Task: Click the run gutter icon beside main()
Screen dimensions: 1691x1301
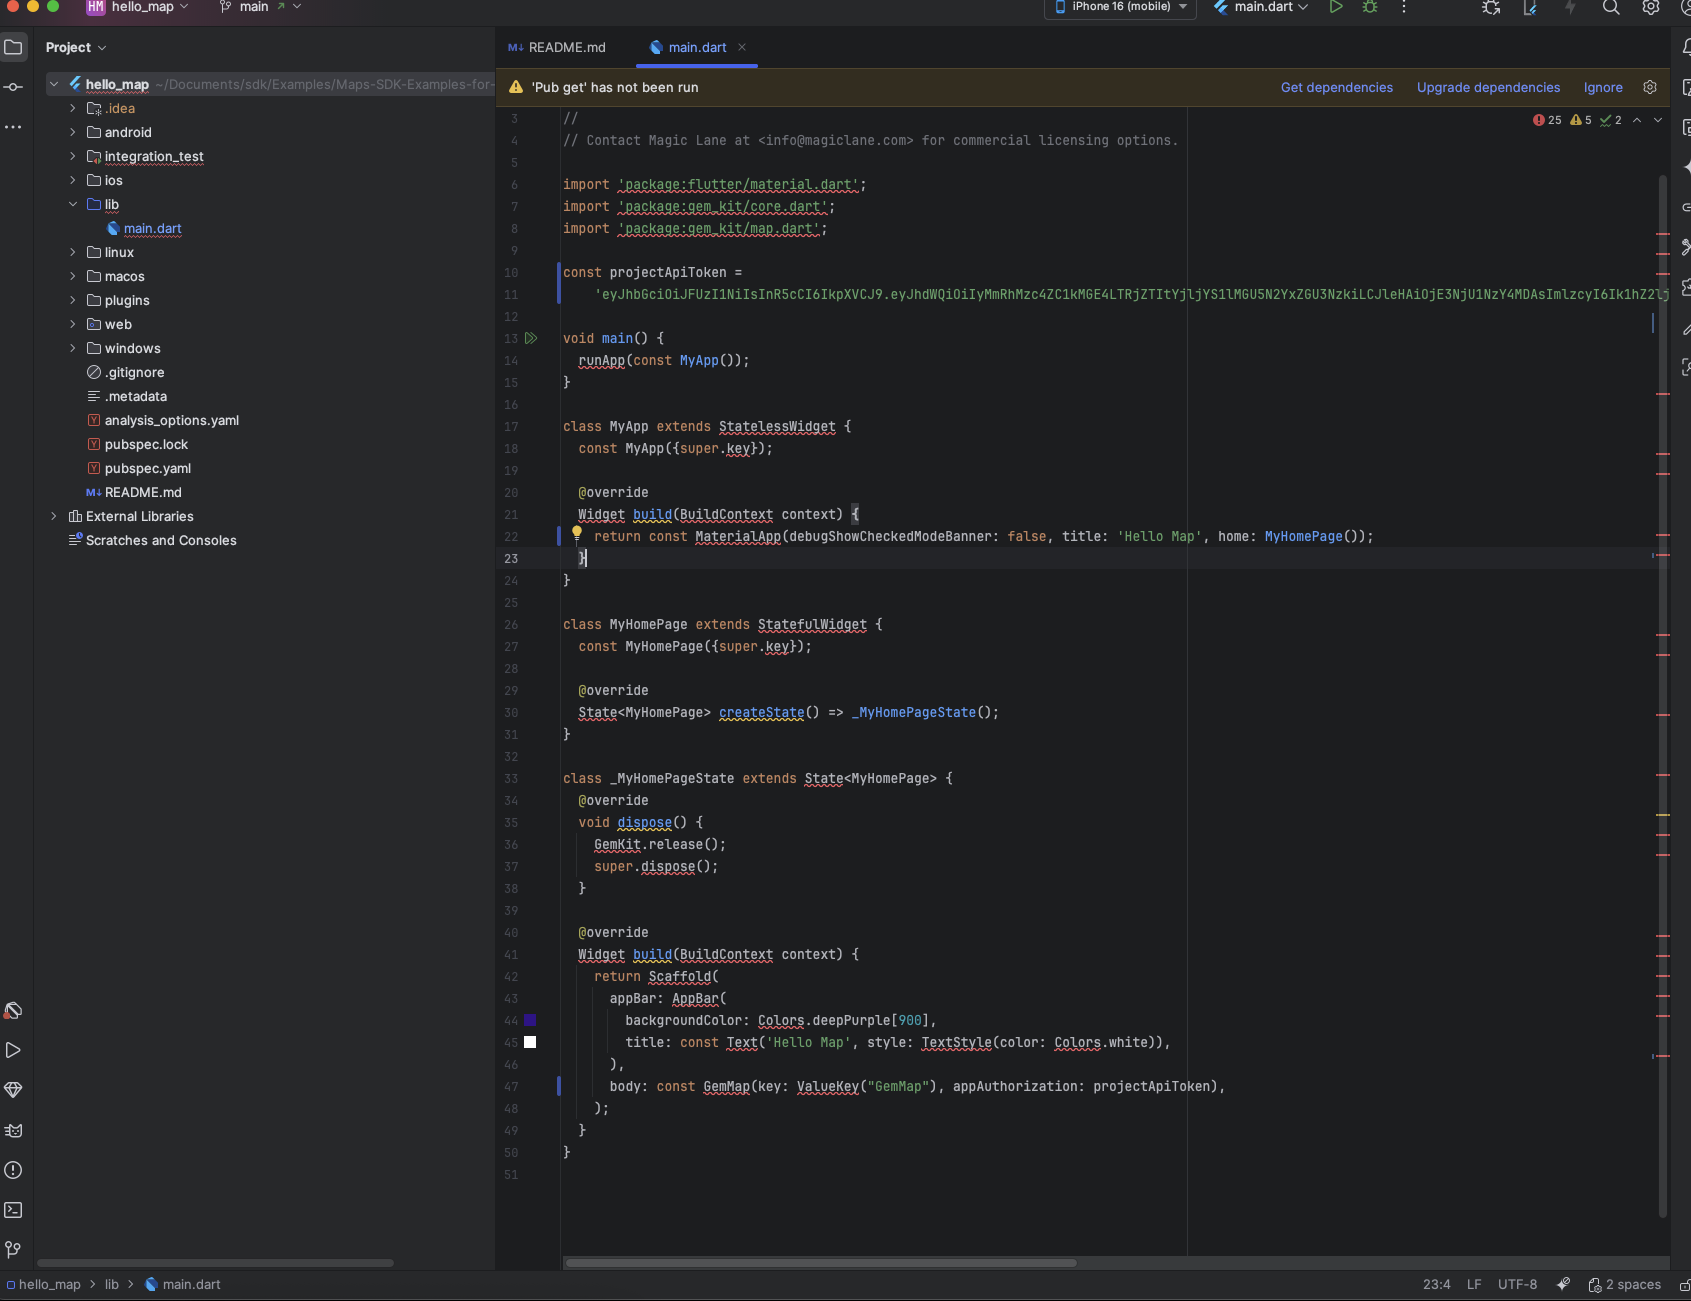Action: (531, 339)
